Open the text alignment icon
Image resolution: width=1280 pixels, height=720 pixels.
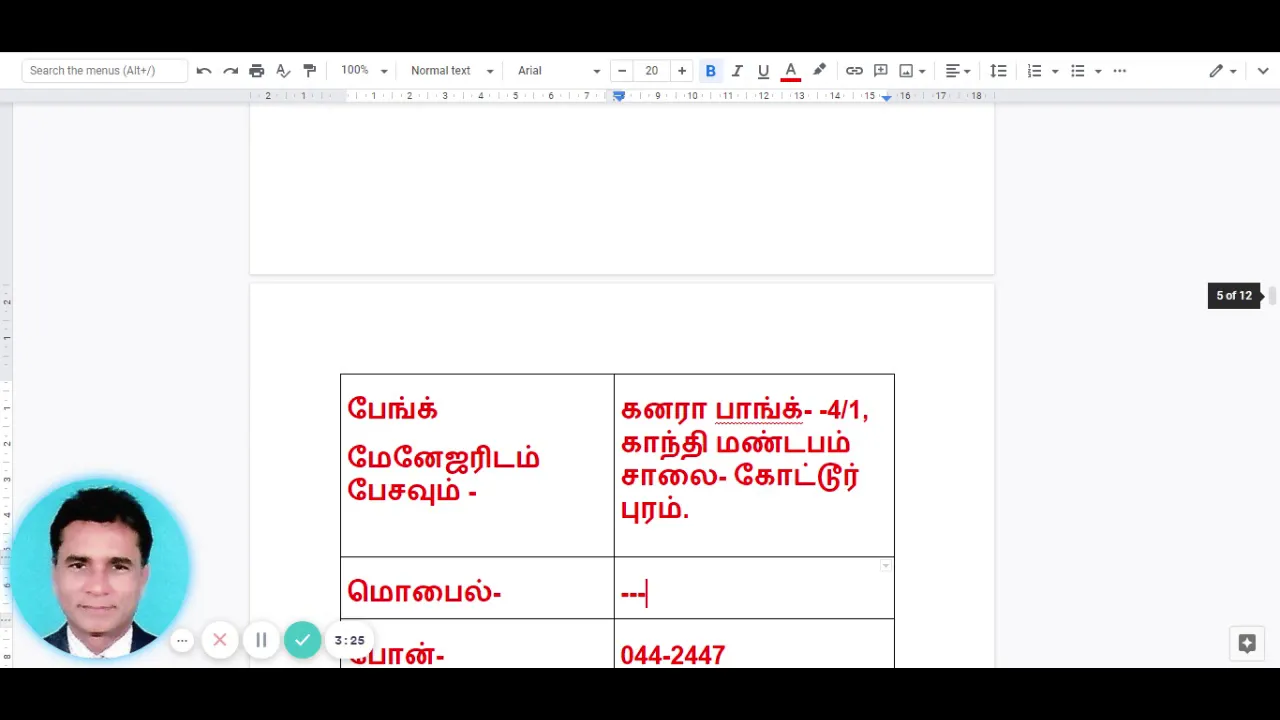point(952,71)
